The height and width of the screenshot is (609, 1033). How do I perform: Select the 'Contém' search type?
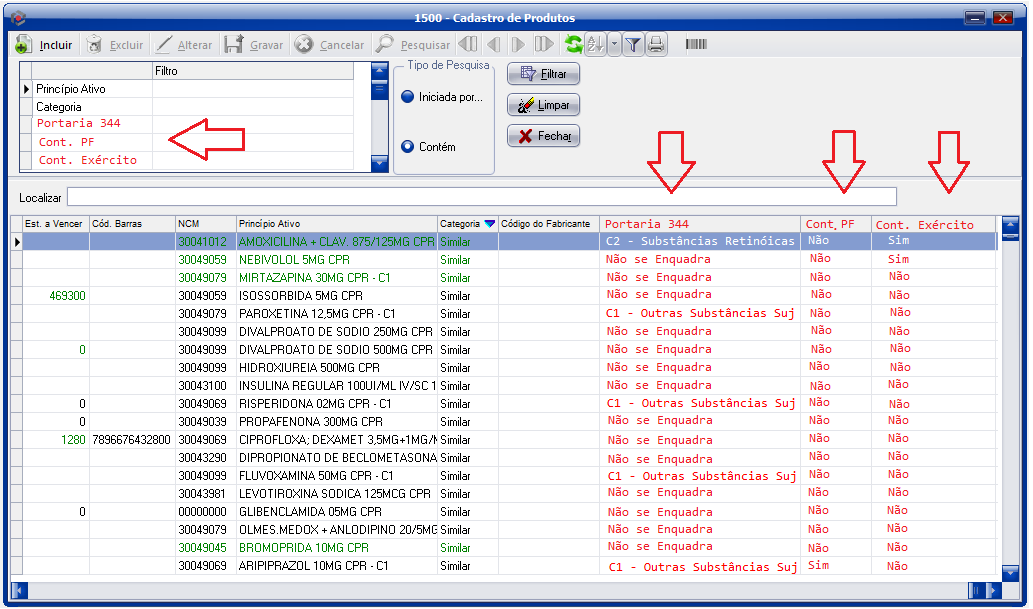pos(407,147)
